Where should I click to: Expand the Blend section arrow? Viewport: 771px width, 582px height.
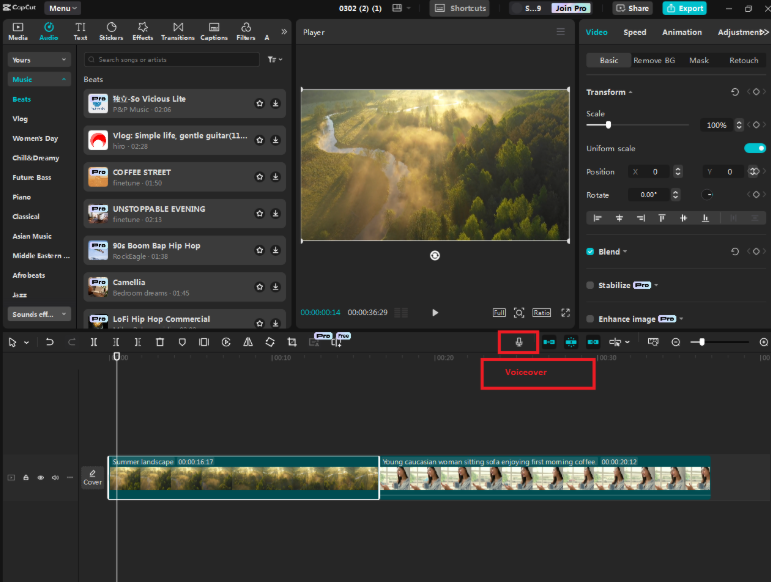pos(625,252)
